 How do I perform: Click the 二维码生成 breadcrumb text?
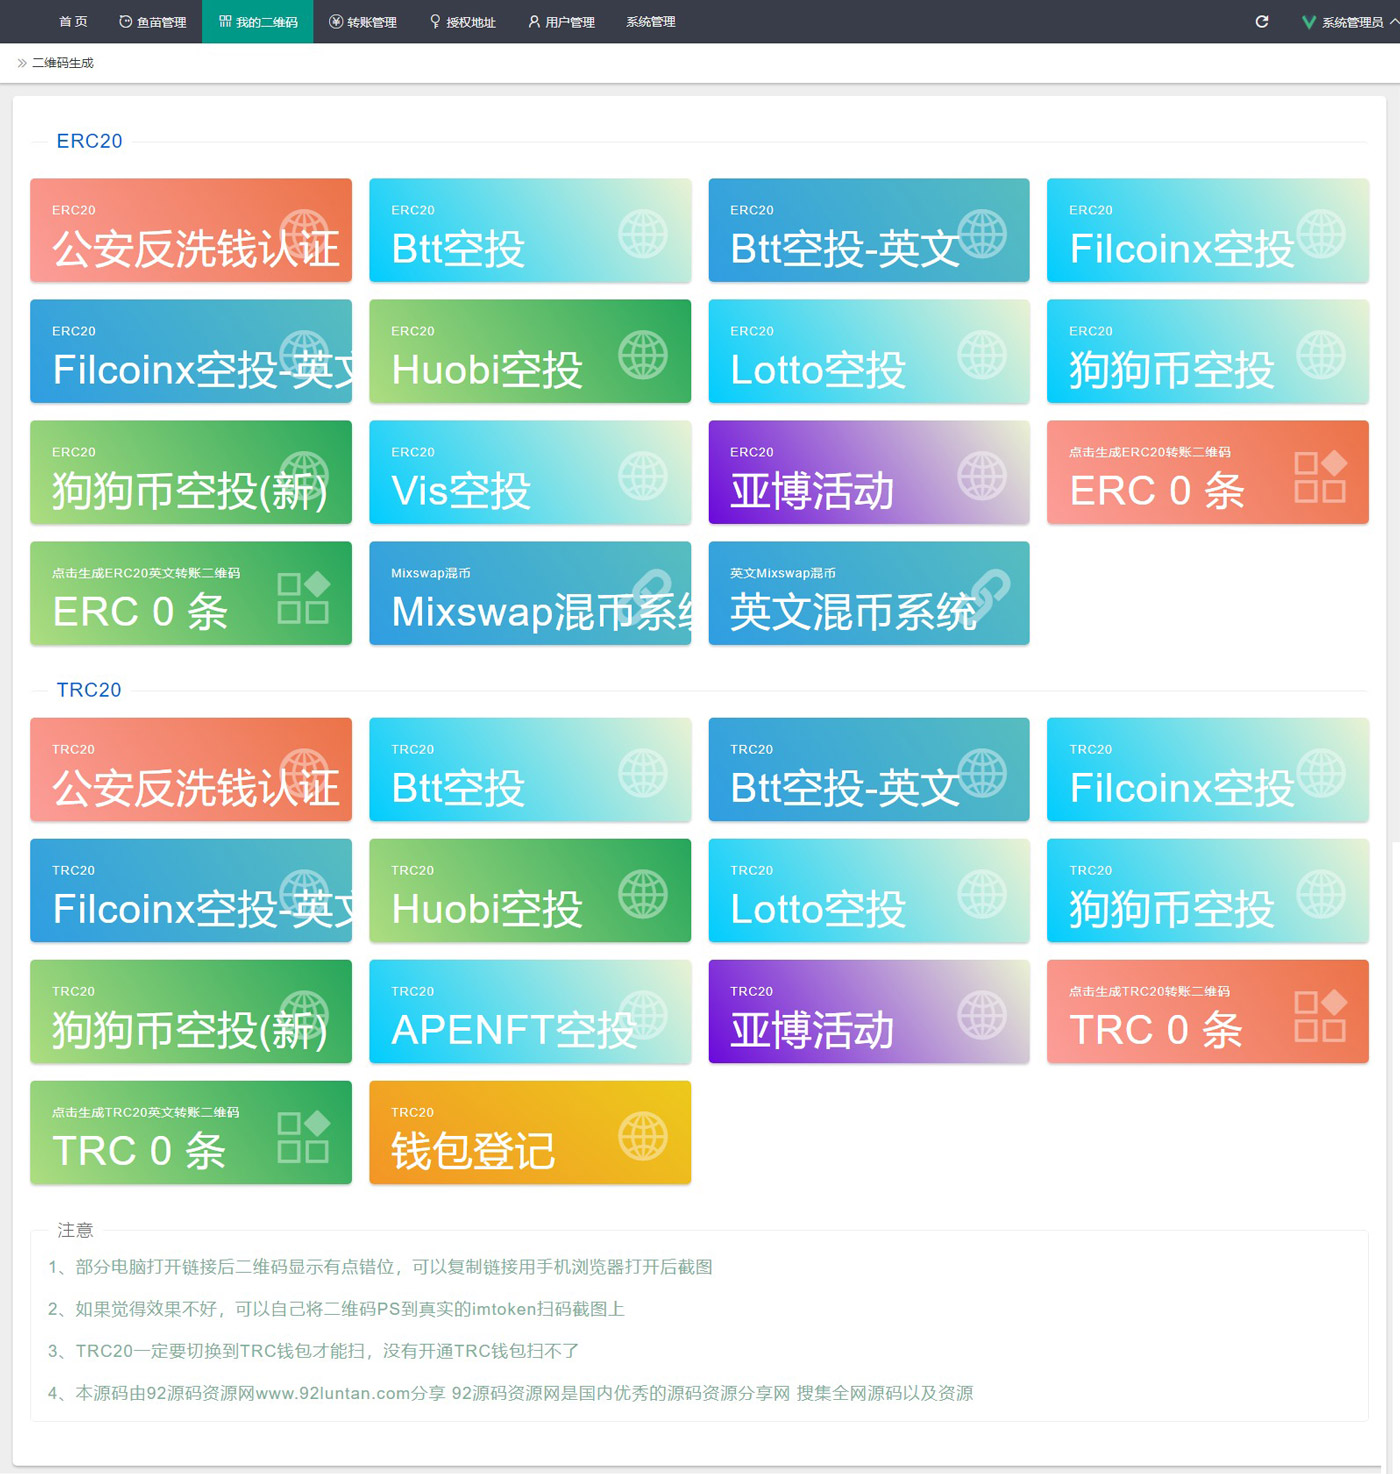tap(63, 63)
